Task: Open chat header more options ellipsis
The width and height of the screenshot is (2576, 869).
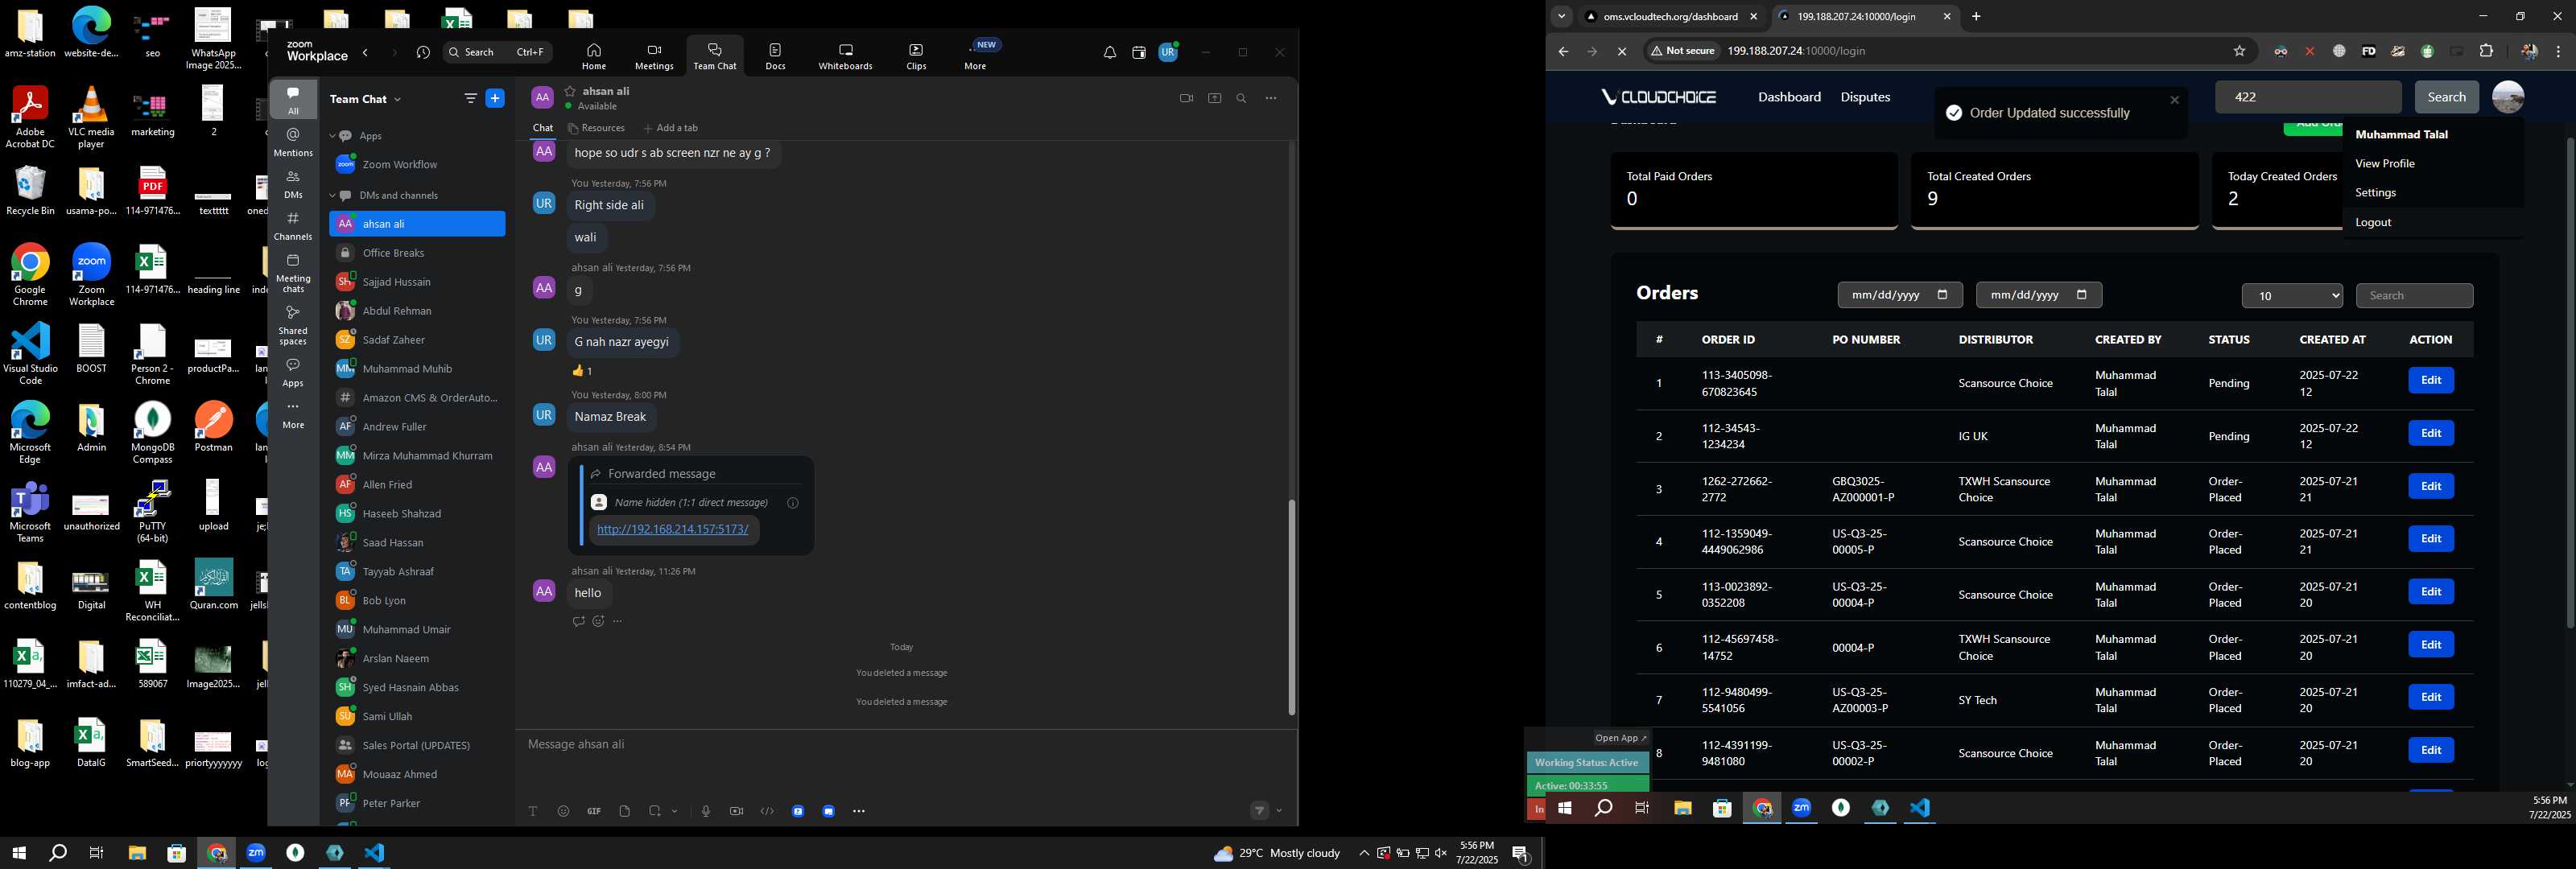Action: [1271, 98]
